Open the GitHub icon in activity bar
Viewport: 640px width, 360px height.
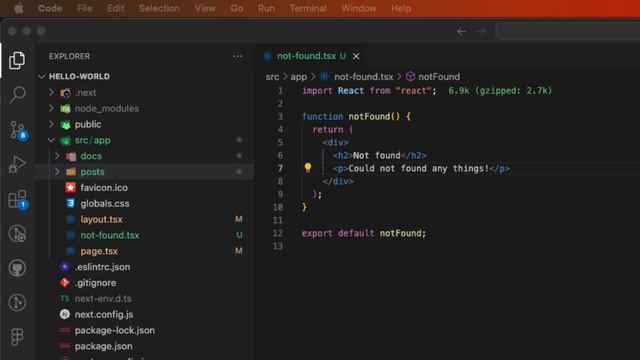[x=17, y=268]
